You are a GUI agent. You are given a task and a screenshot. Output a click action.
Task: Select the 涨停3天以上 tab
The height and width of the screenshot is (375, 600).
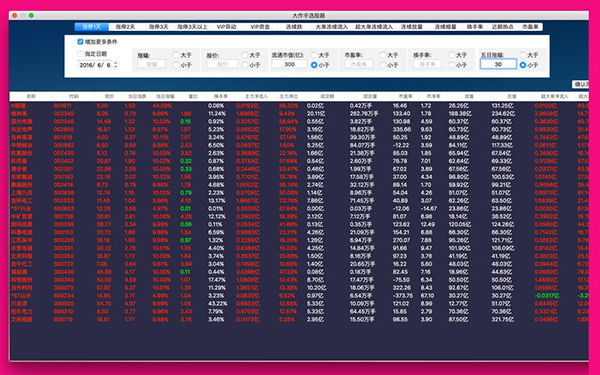[x=192, y=27]
